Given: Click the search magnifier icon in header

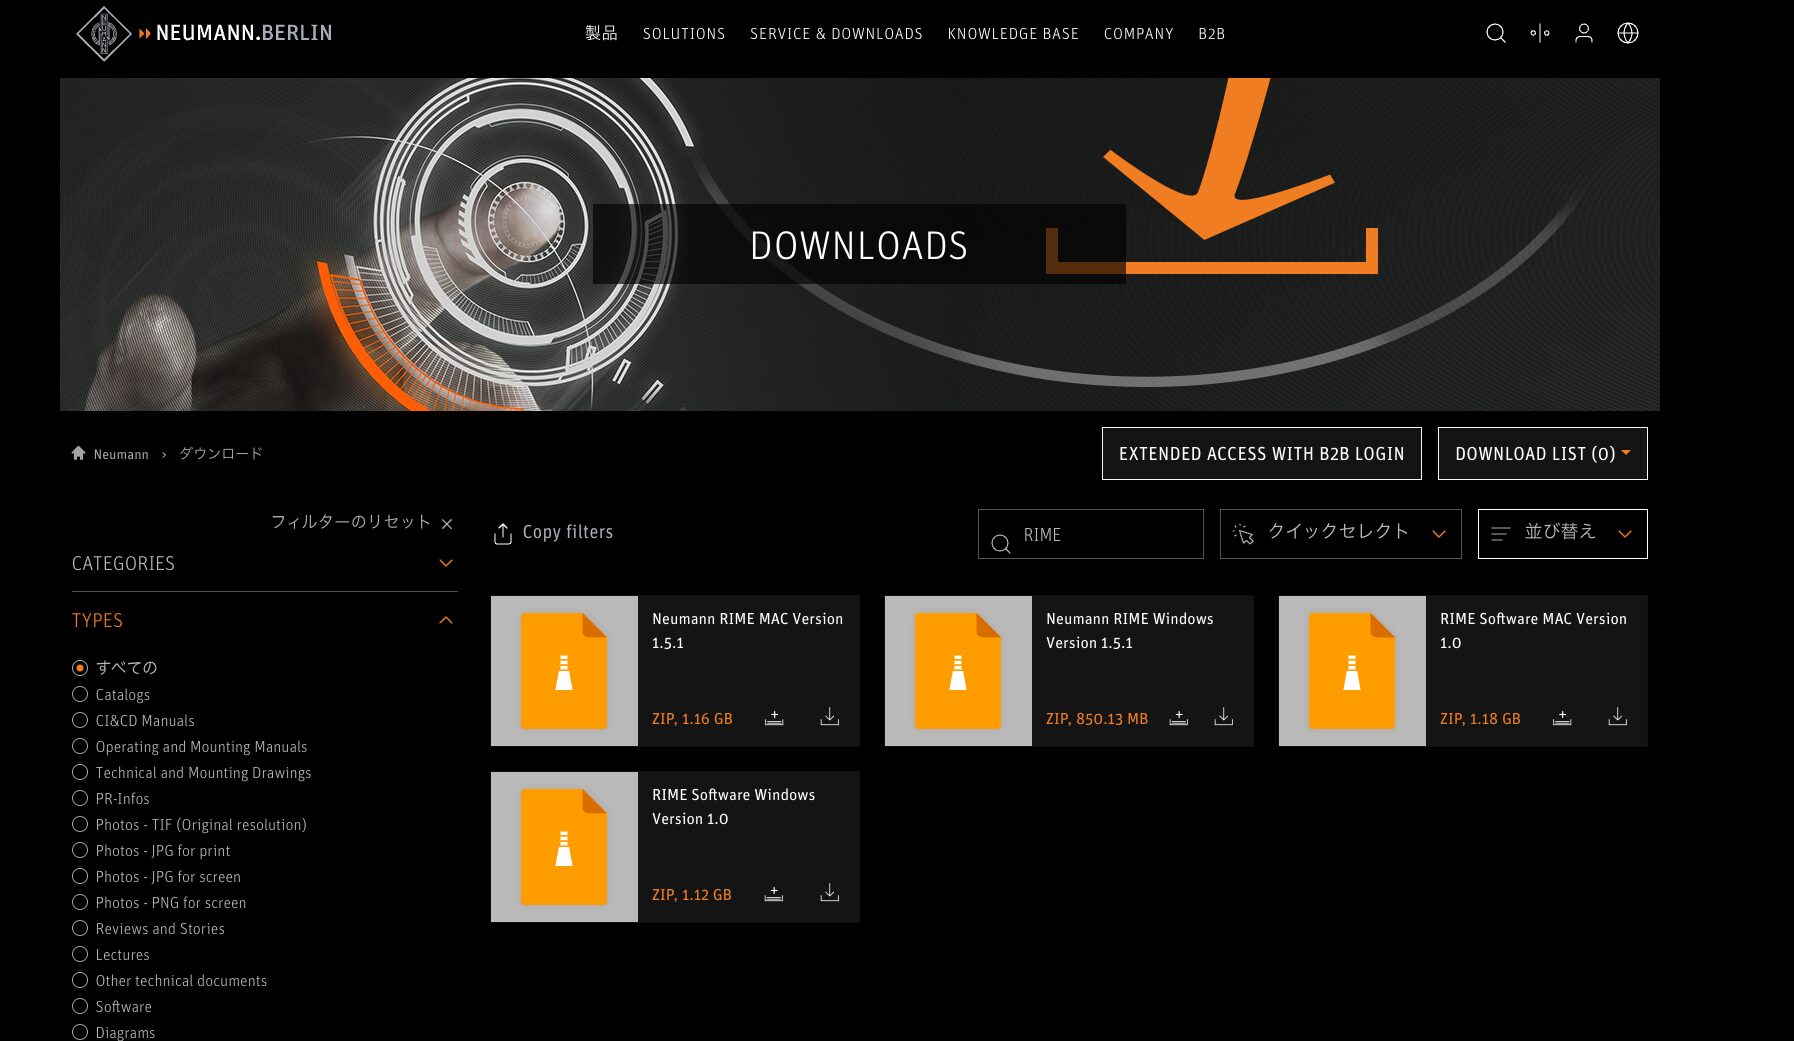Looking at the screenshot, I should (x=1495, y=33).
